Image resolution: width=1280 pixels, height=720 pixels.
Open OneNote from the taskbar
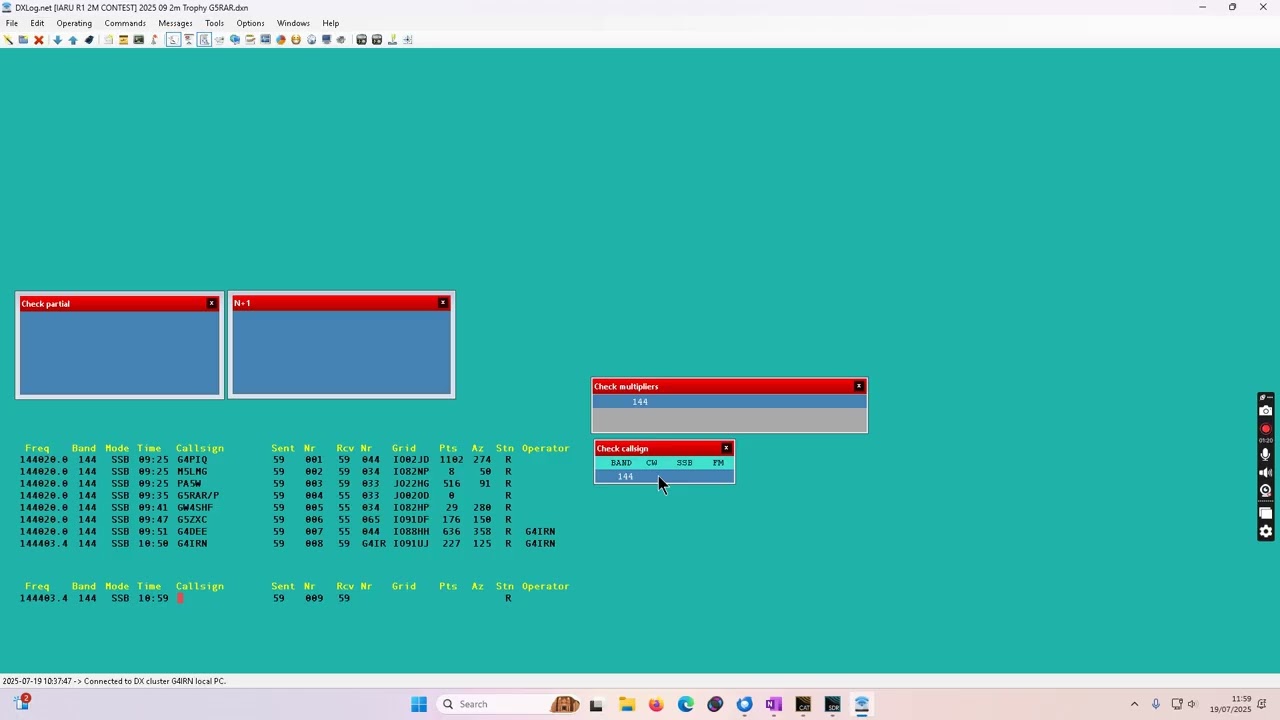click(773, 704)
